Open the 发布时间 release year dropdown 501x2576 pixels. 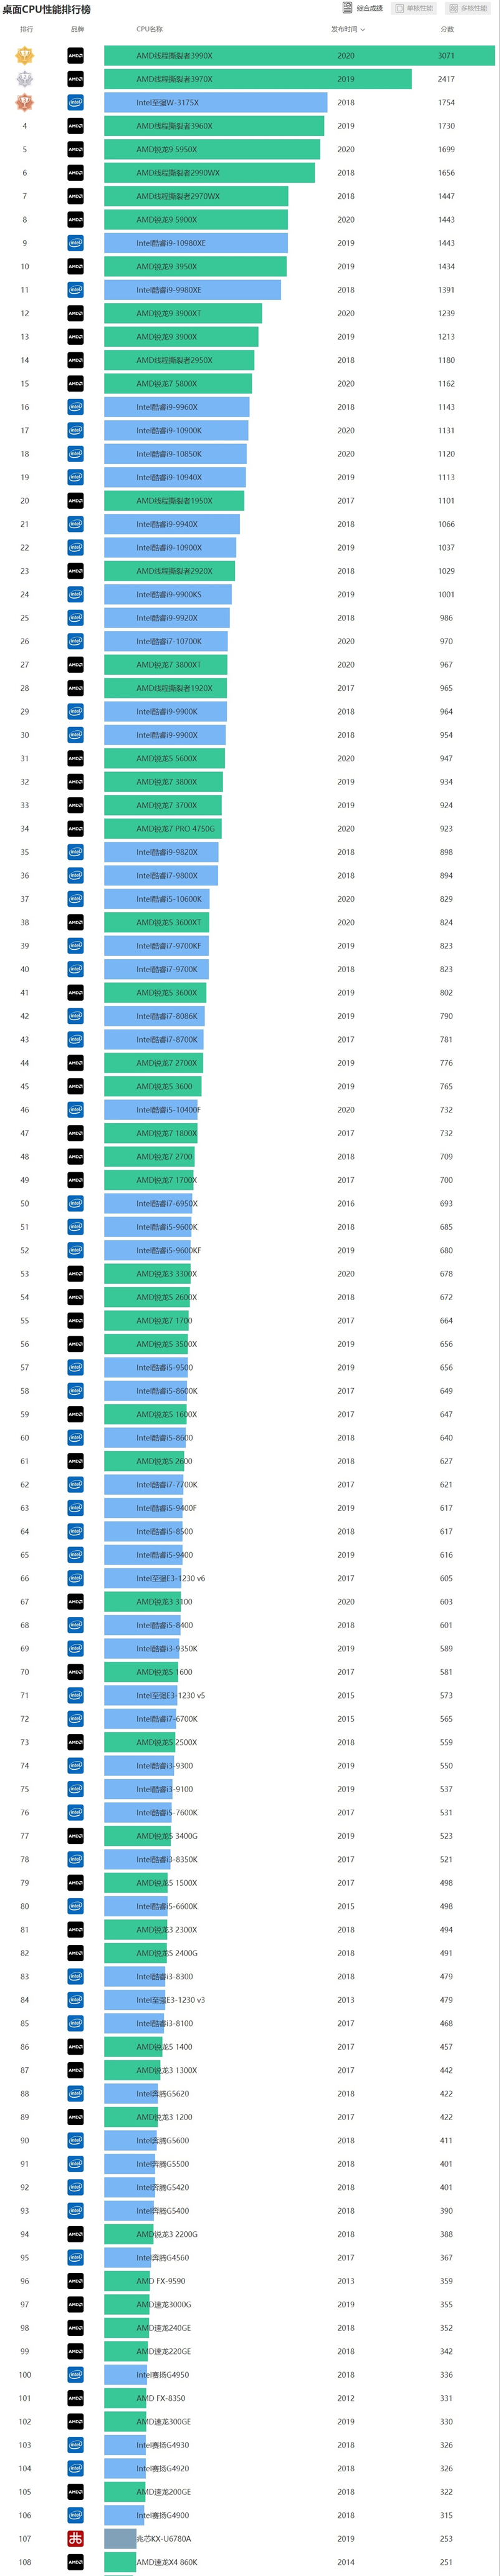point(348,29)
